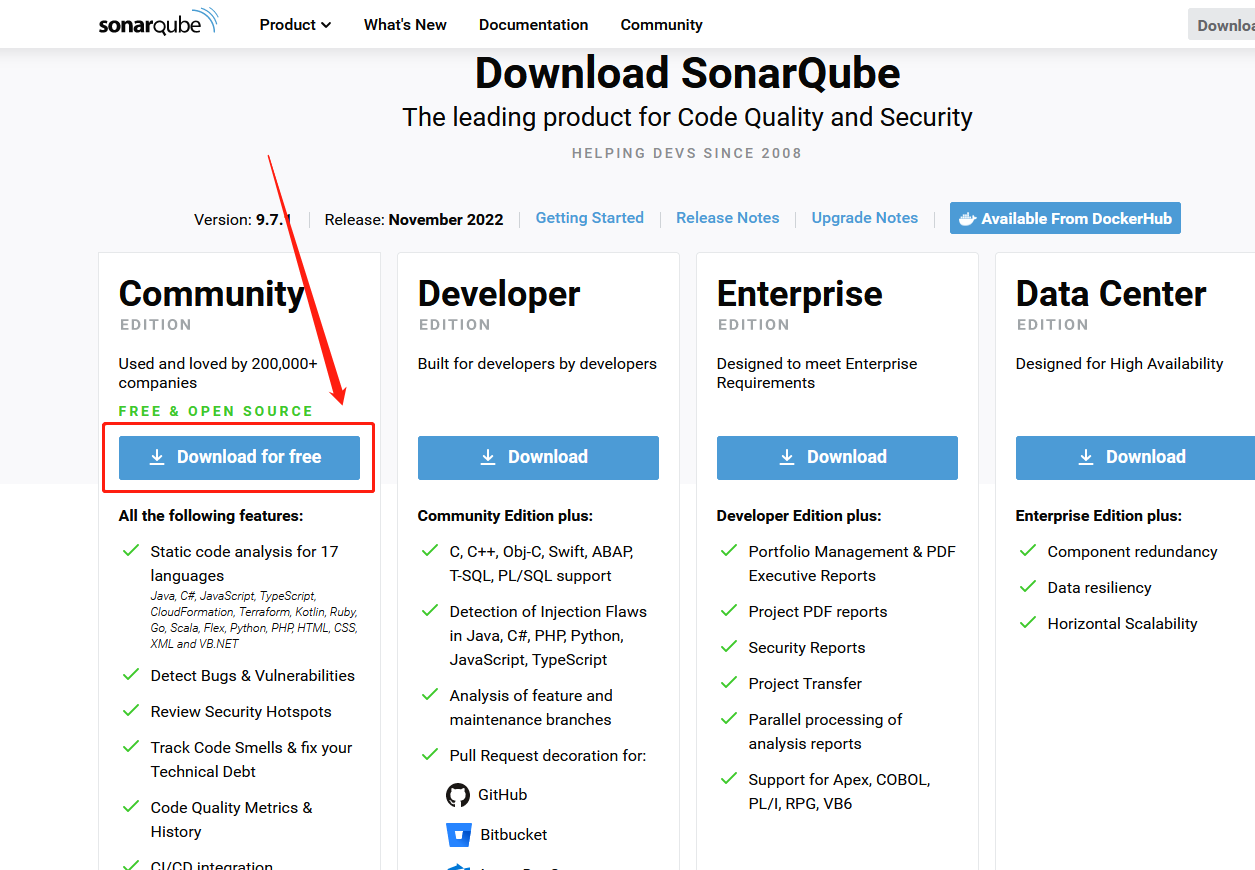The width and height of the screenshot is (1255, 870).
Task: Click "Detect Bugs & Vulnerabilities" feature
Action: (x=253, y=676)
